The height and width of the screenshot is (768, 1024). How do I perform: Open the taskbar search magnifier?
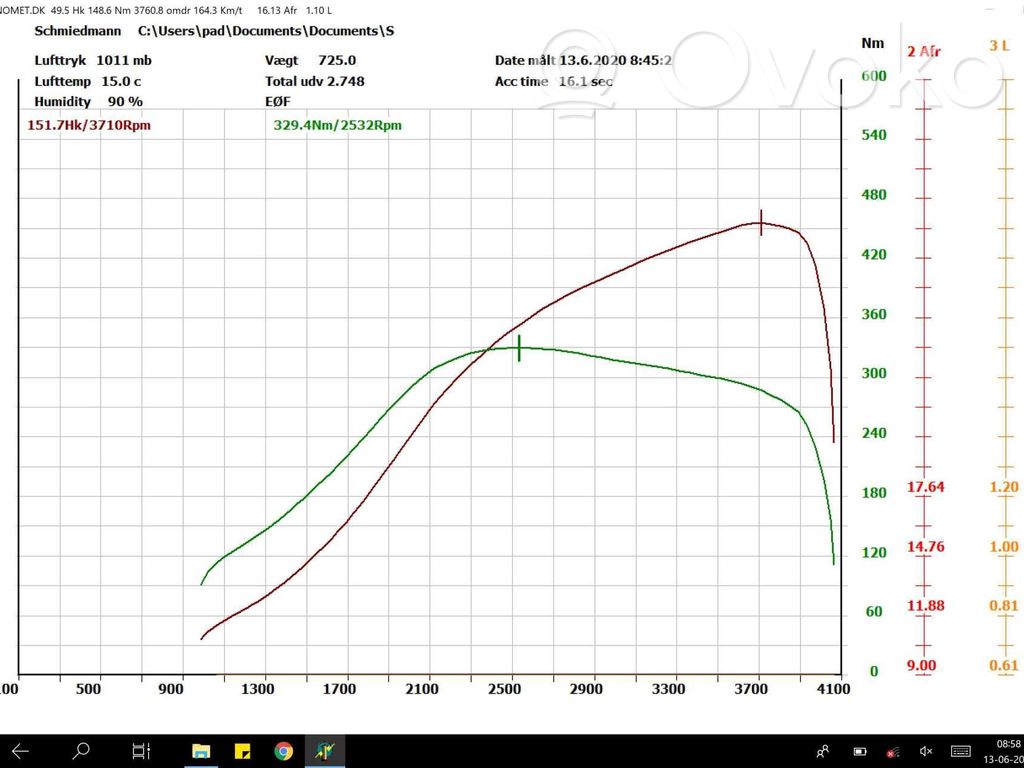tap(80, 751)
